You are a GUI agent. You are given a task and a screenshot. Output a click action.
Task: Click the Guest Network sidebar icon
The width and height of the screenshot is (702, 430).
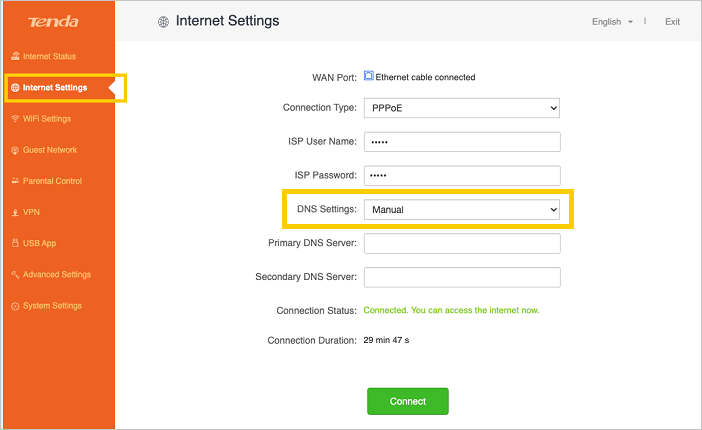point(15,150)
